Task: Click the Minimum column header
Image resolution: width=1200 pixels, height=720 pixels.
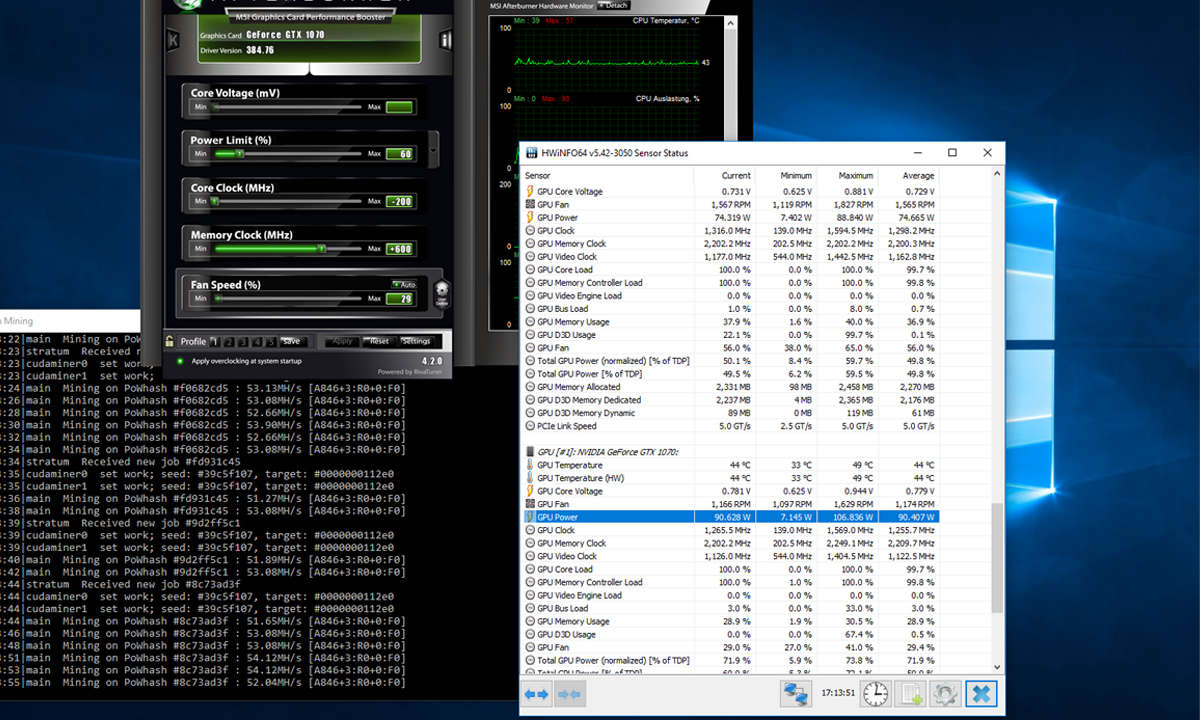Action: tap(797, 176)
